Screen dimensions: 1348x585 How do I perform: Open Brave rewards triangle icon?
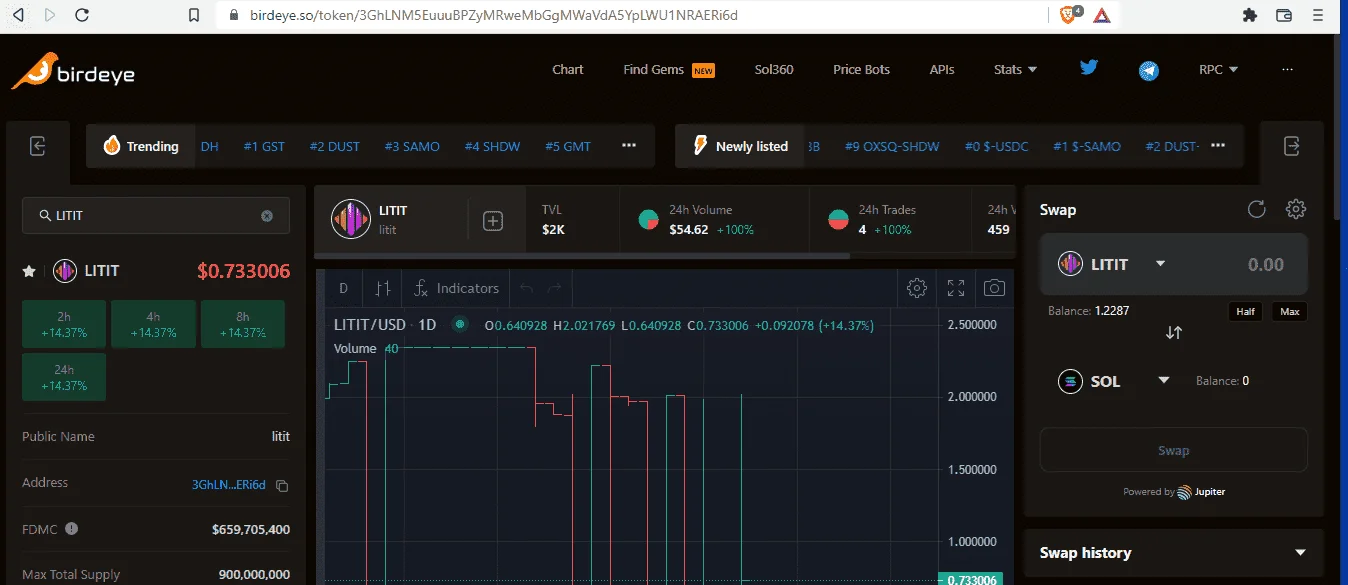pyautogui.click(x=1101, y=15)
